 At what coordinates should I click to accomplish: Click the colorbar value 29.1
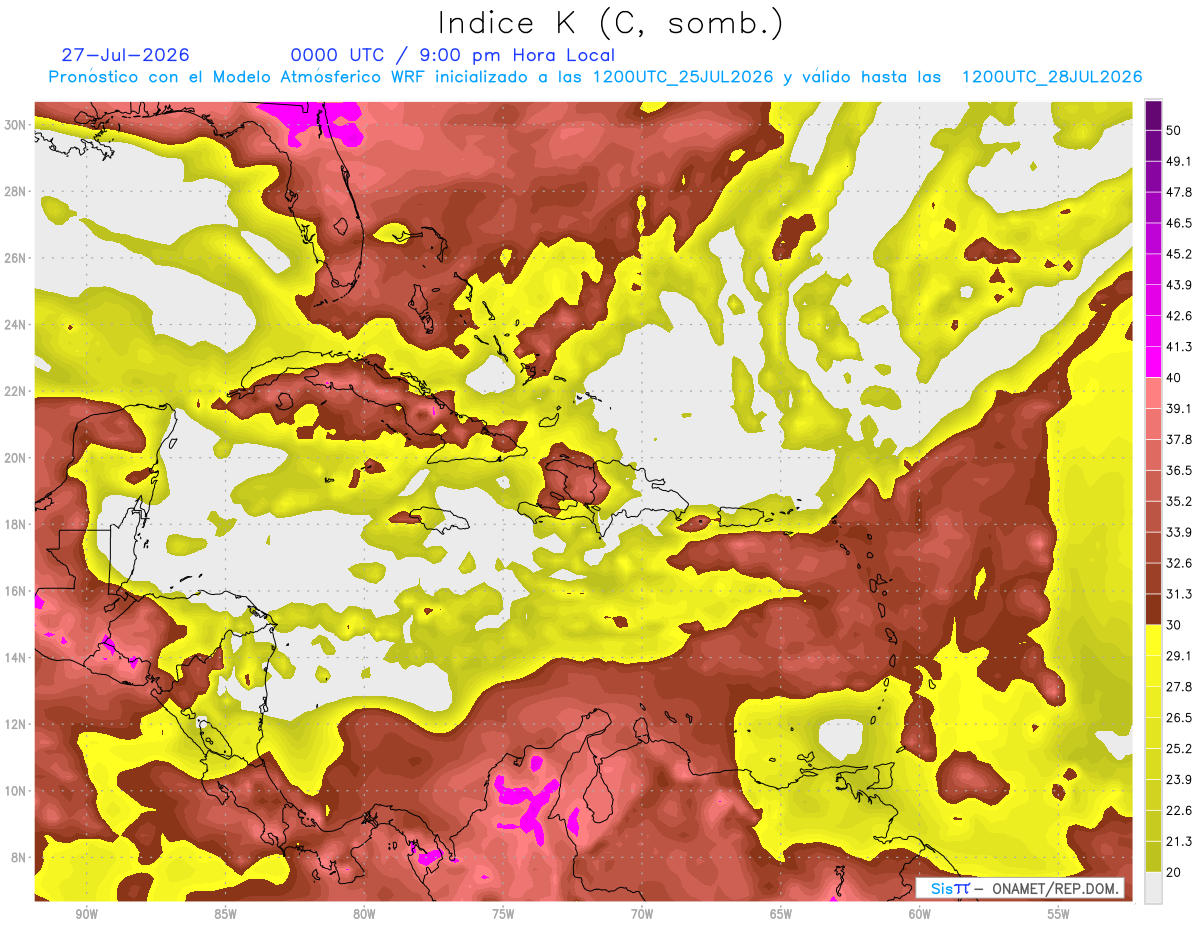[x=1179, y=656]
